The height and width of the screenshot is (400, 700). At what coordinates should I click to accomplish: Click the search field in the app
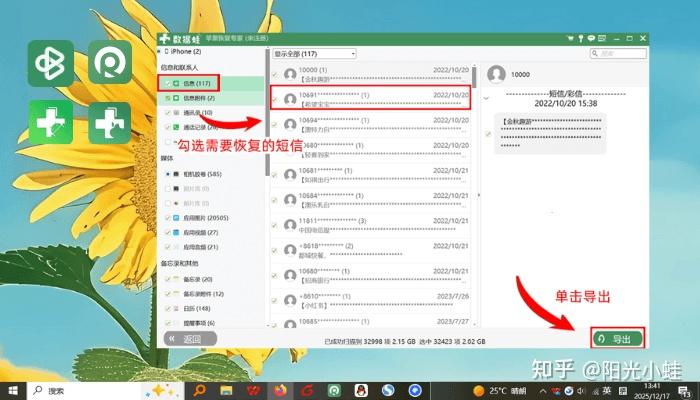618,54
